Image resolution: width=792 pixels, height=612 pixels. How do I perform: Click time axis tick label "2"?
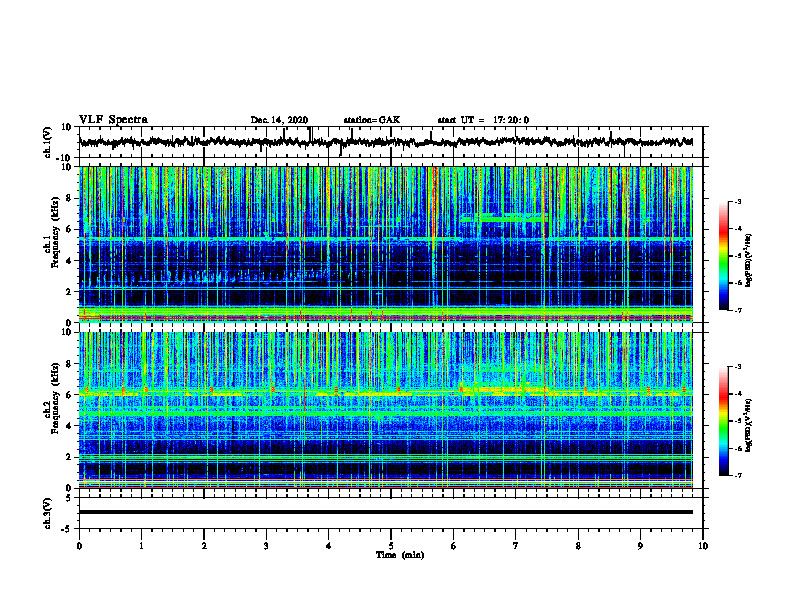pos(204,546)
